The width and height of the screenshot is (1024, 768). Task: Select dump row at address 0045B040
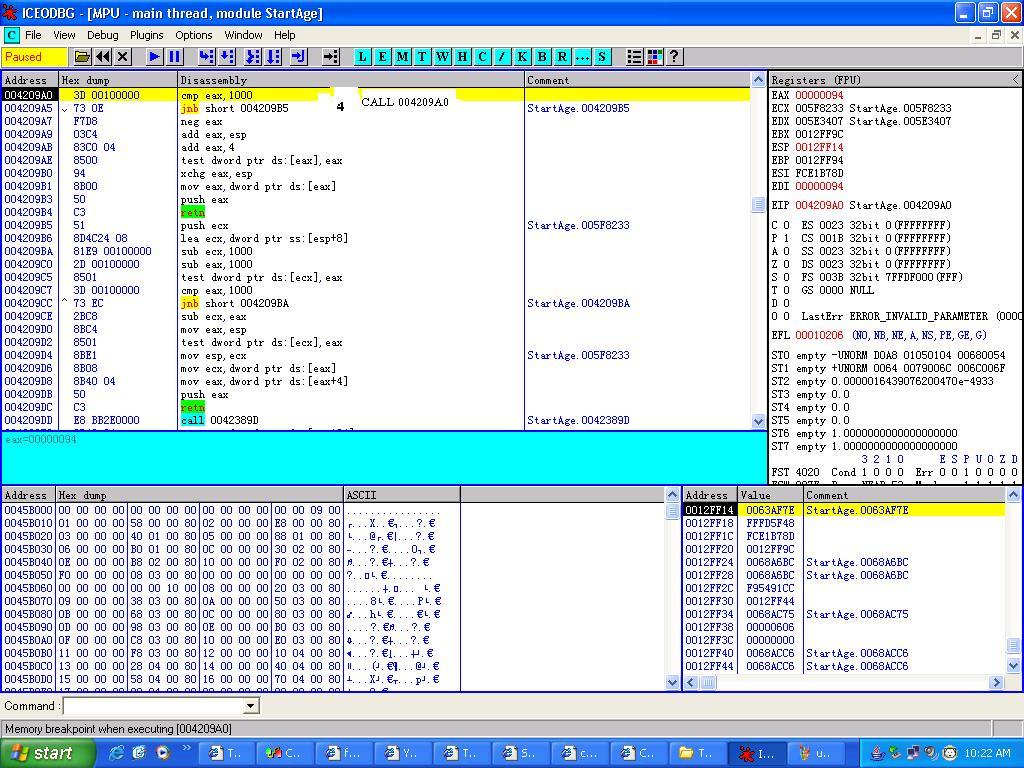(x=231, y=562)
